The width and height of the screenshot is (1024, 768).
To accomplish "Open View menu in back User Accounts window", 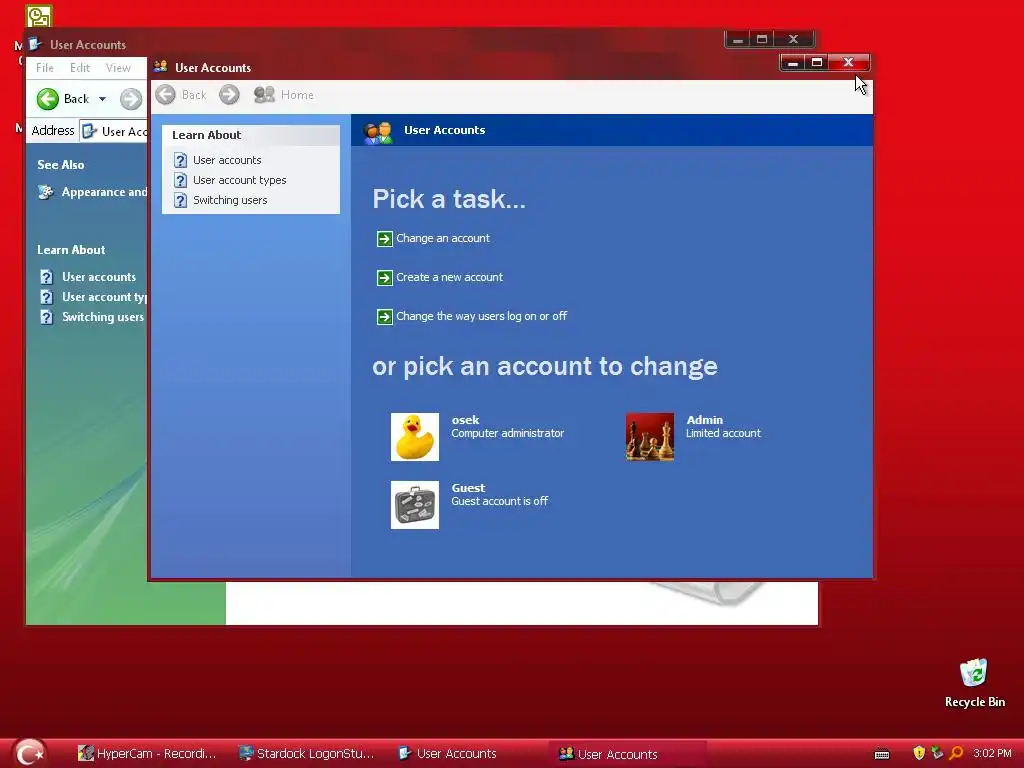I will [x=118, y=68].
